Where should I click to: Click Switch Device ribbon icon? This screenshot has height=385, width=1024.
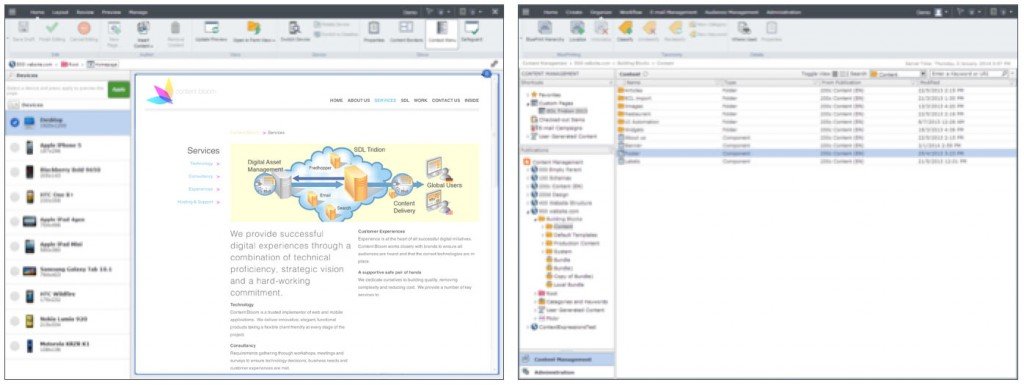[295, 27]
